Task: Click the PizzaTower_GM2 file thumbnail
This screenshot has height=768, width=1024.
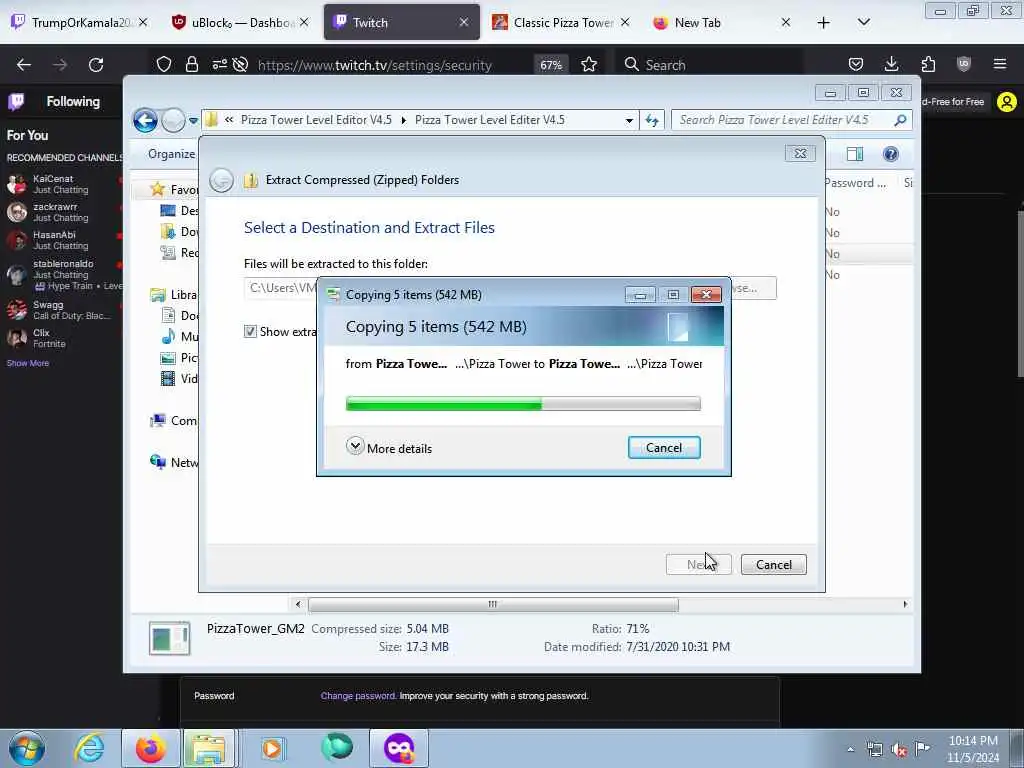Action: 169,638
